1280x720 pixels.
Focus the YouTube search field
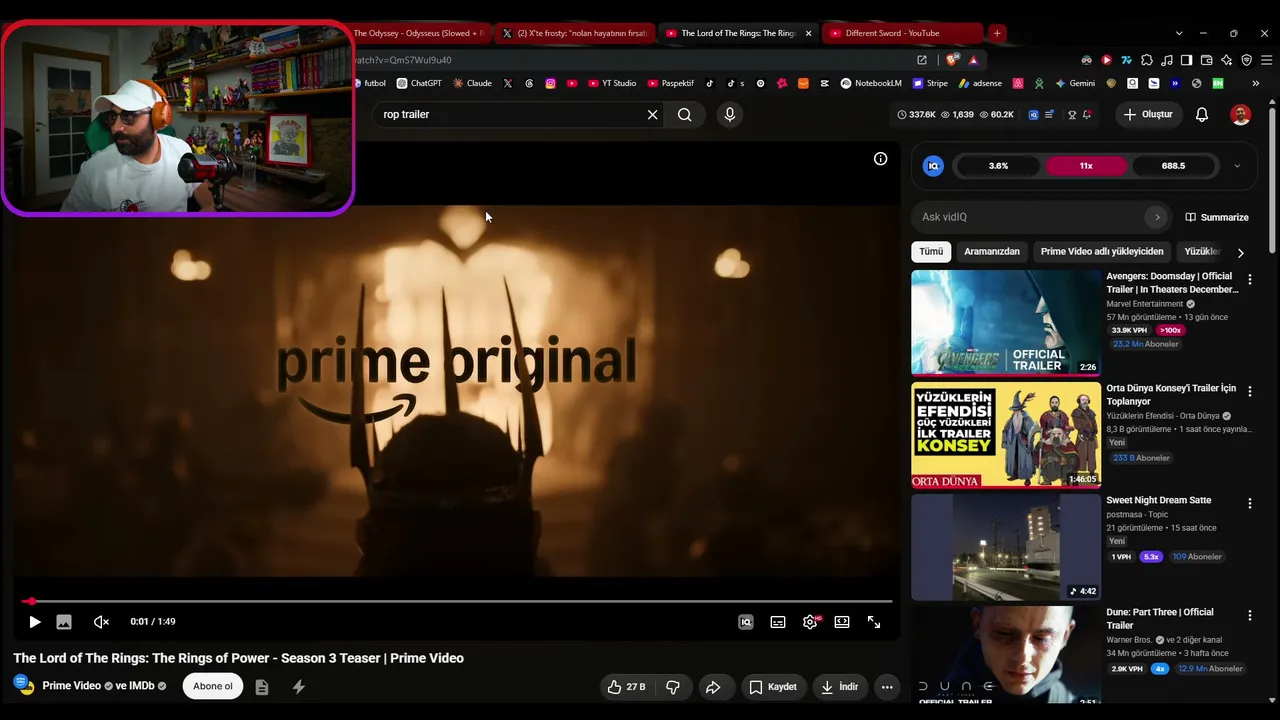coord(510,115)
